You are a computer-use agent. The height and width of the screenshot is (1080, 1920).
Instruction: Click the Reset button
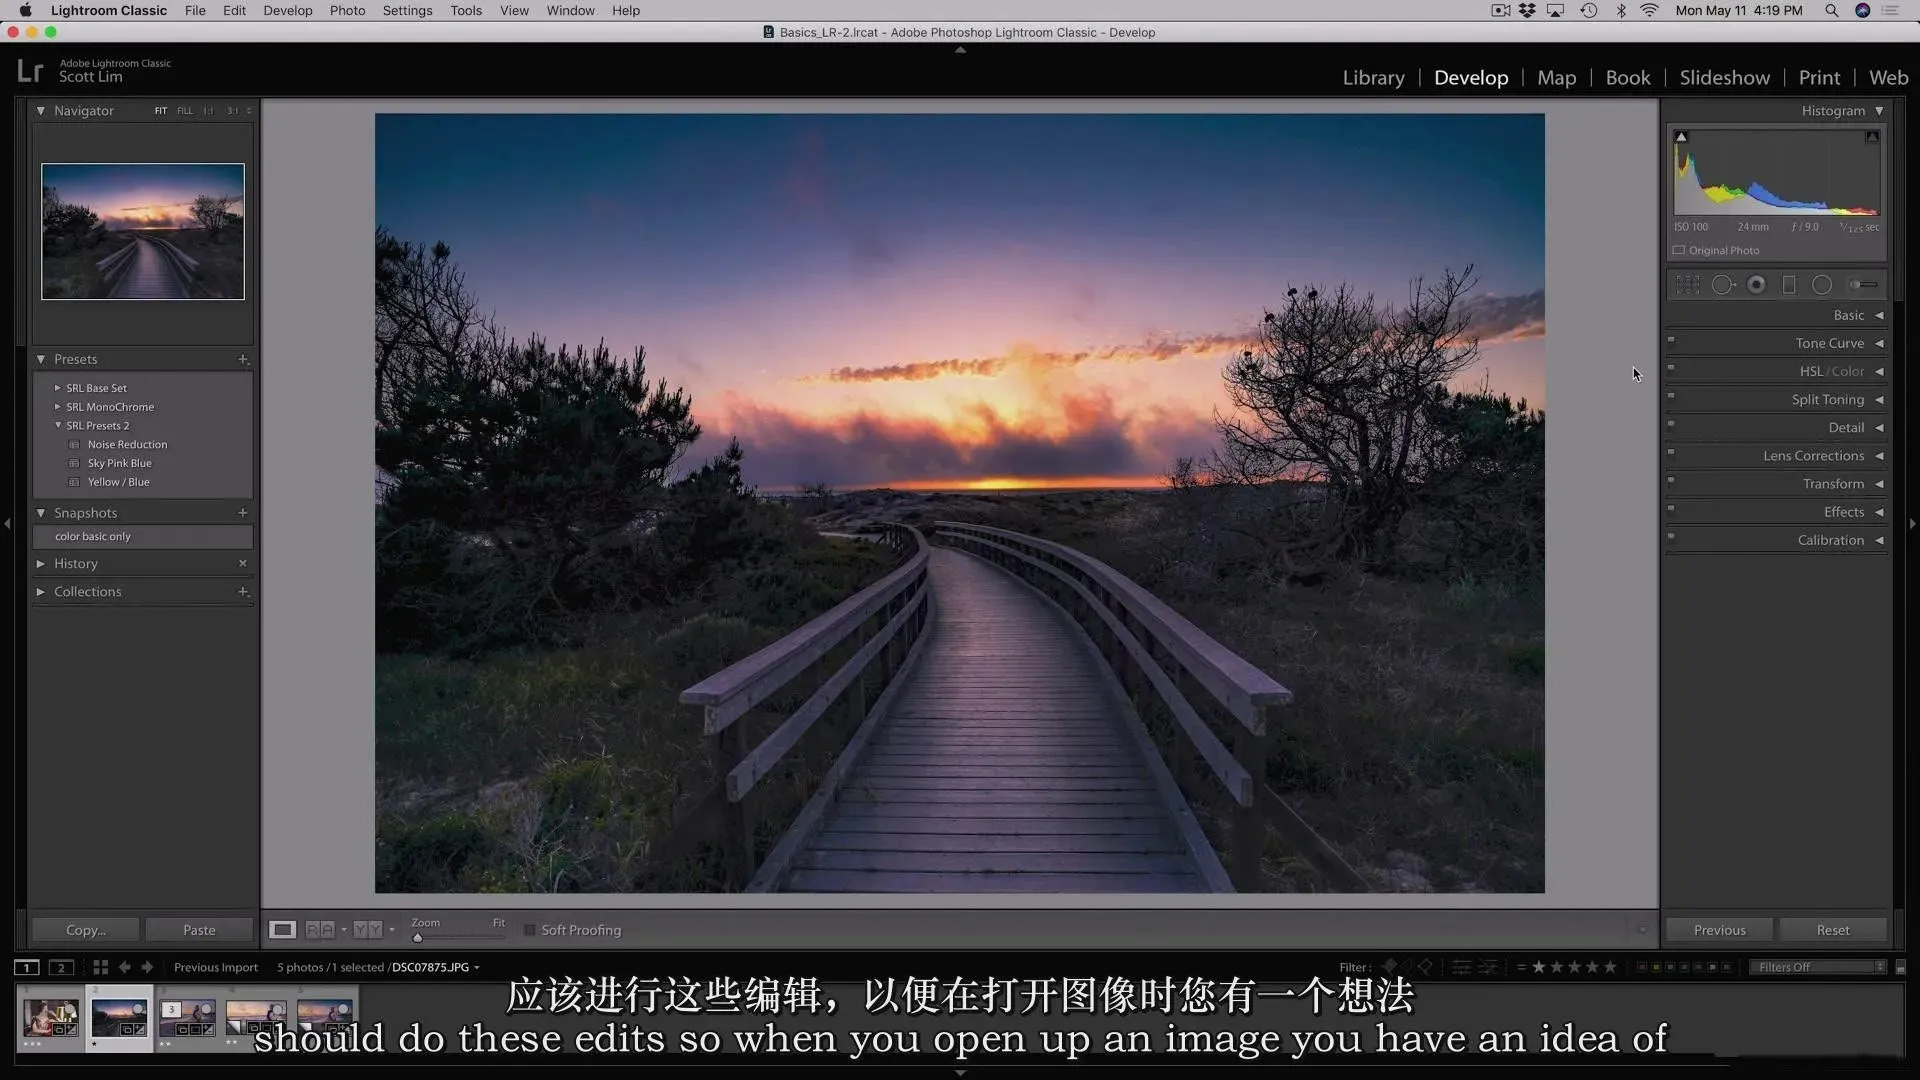pyautogui.click(x=1832, y=930)
